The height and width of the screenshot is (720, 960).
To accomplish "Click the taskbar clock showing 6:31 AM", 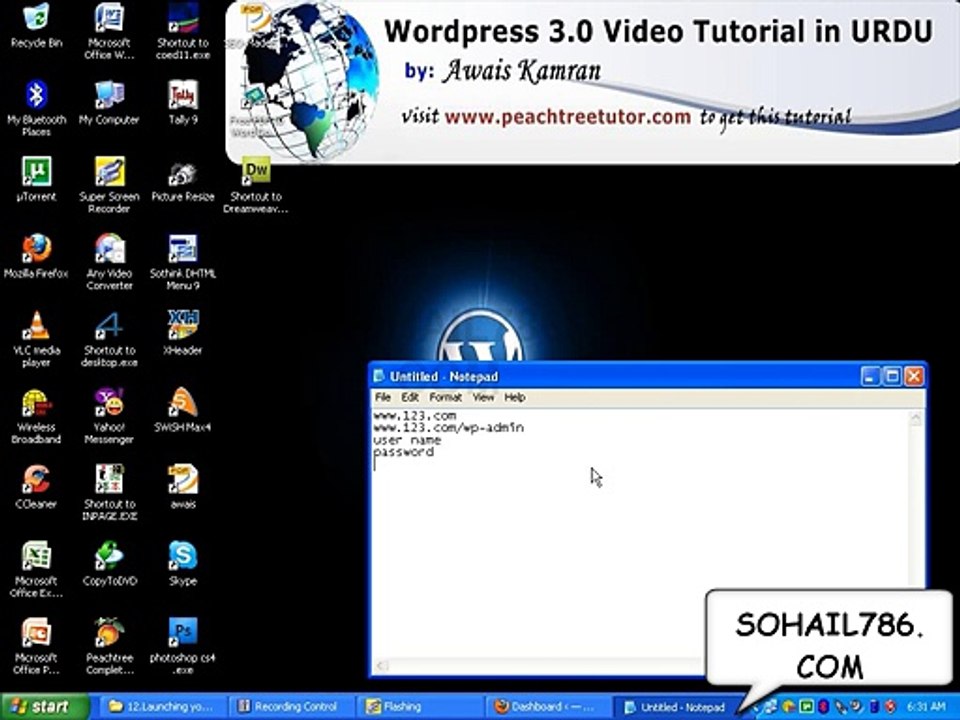I will coord(926,707).
